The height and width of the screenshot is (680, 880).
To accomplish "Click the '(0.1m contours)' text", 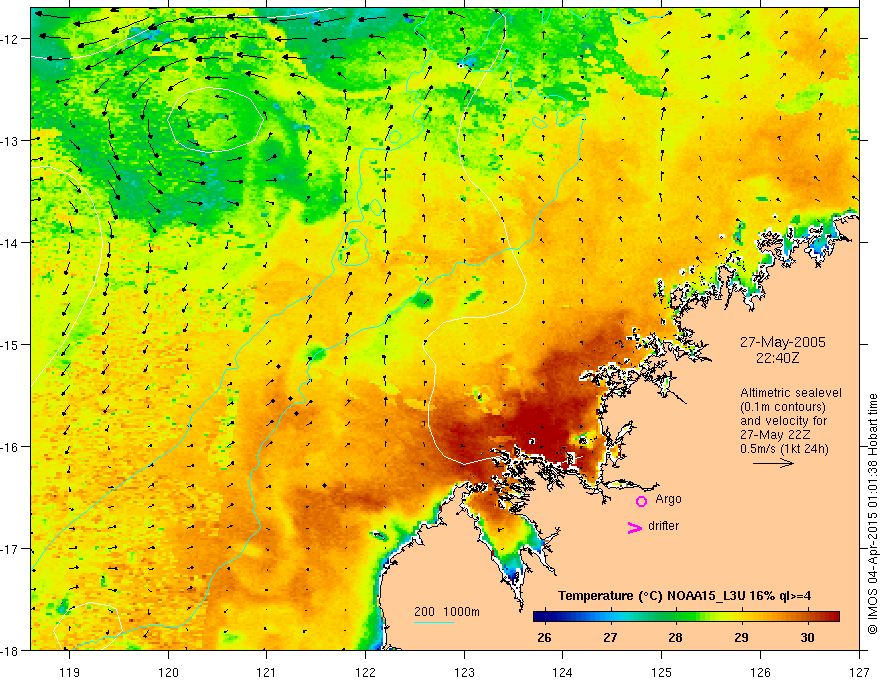I will tap(783, 407).
